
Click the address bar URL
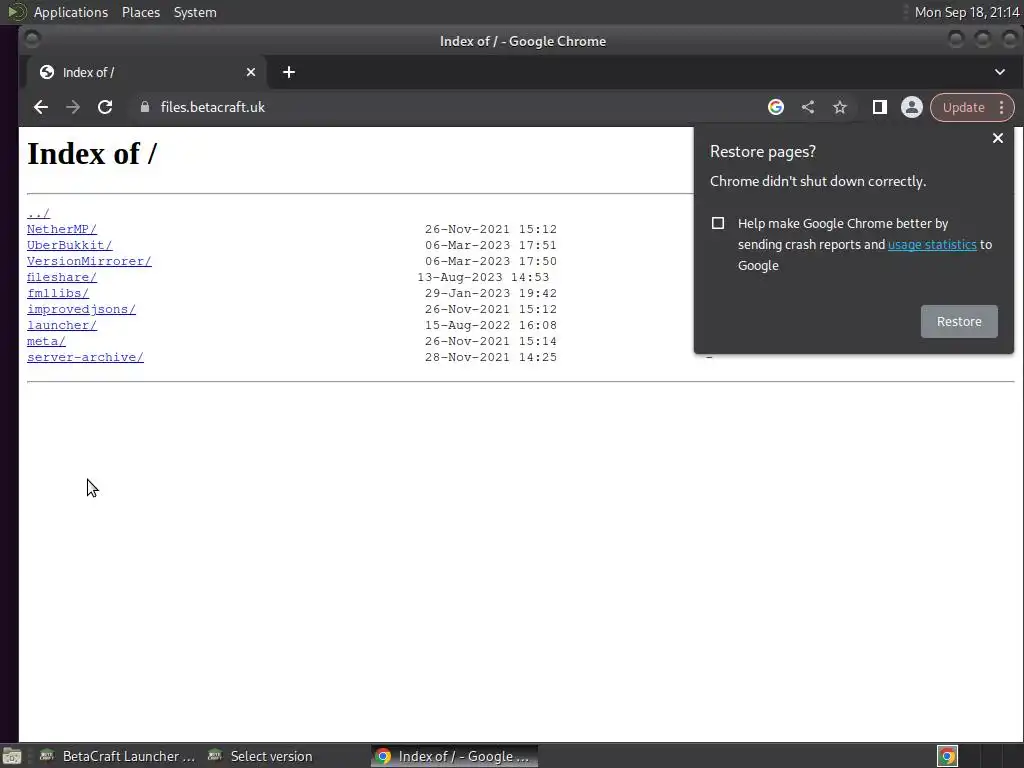click(213, 107)
